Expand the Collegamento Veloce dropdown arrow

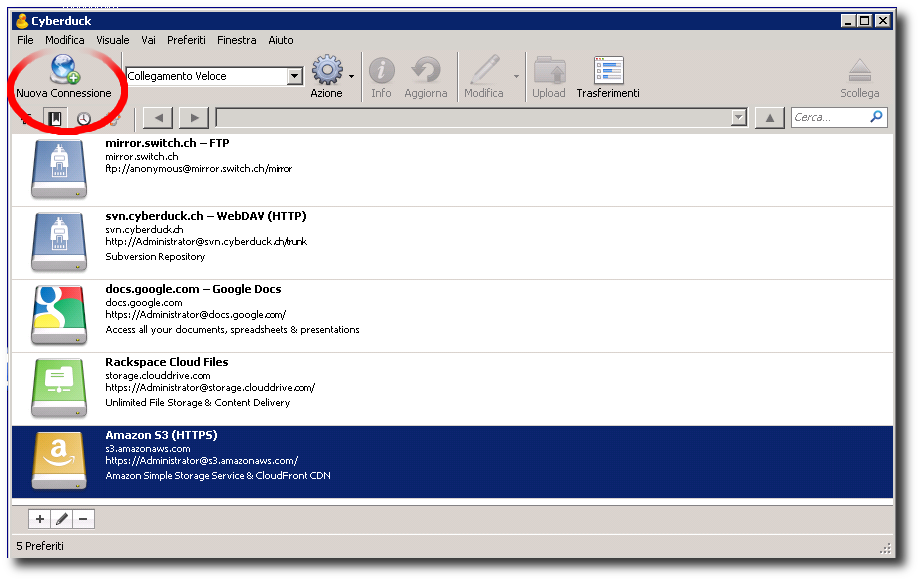tap(295, 76)
